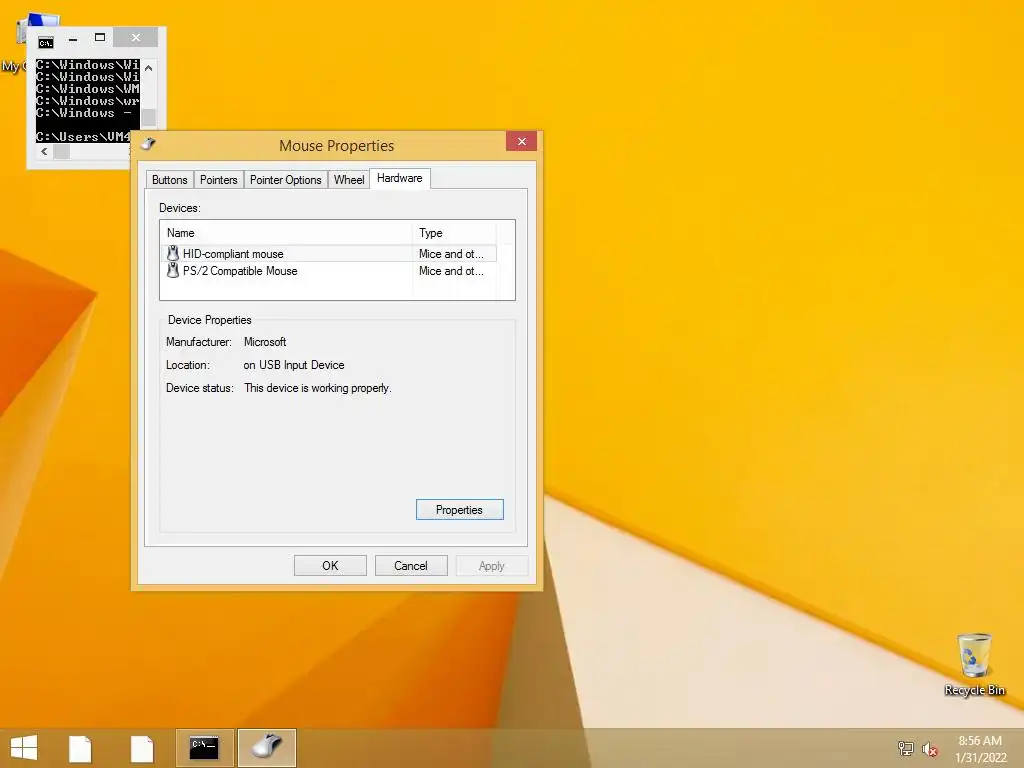Click the Mouse Properties taskbar icon

[x=266, y=748]
